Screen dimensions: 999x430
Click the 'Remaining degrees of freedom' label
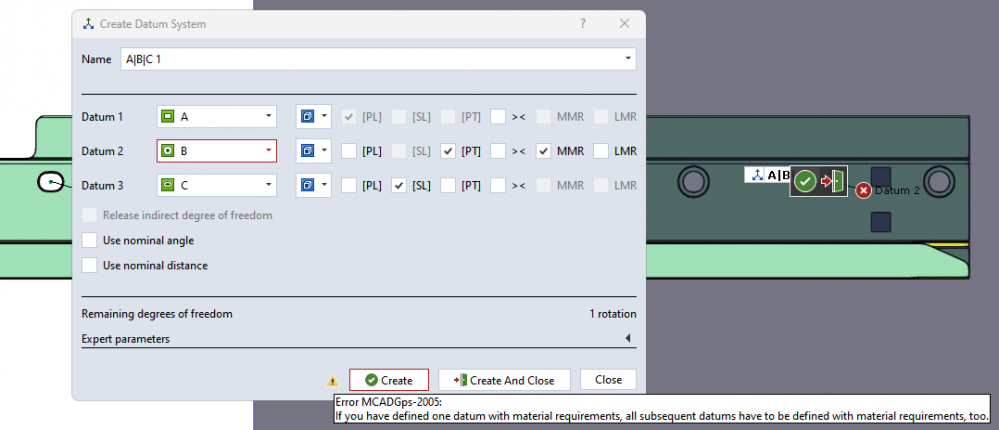157,314
